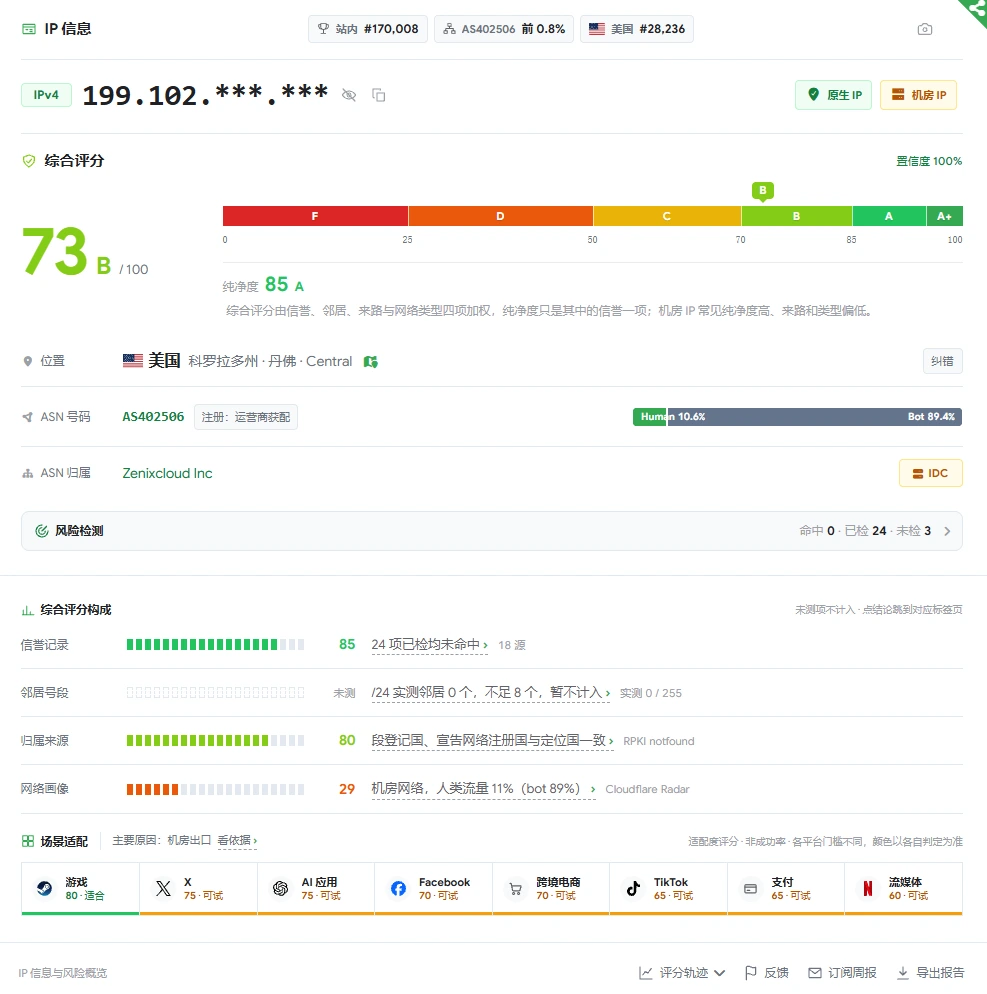Viewport: 987px width, 994px height.
Task: Open the Zenixcloud Inc link
Action: coord(167,474)
